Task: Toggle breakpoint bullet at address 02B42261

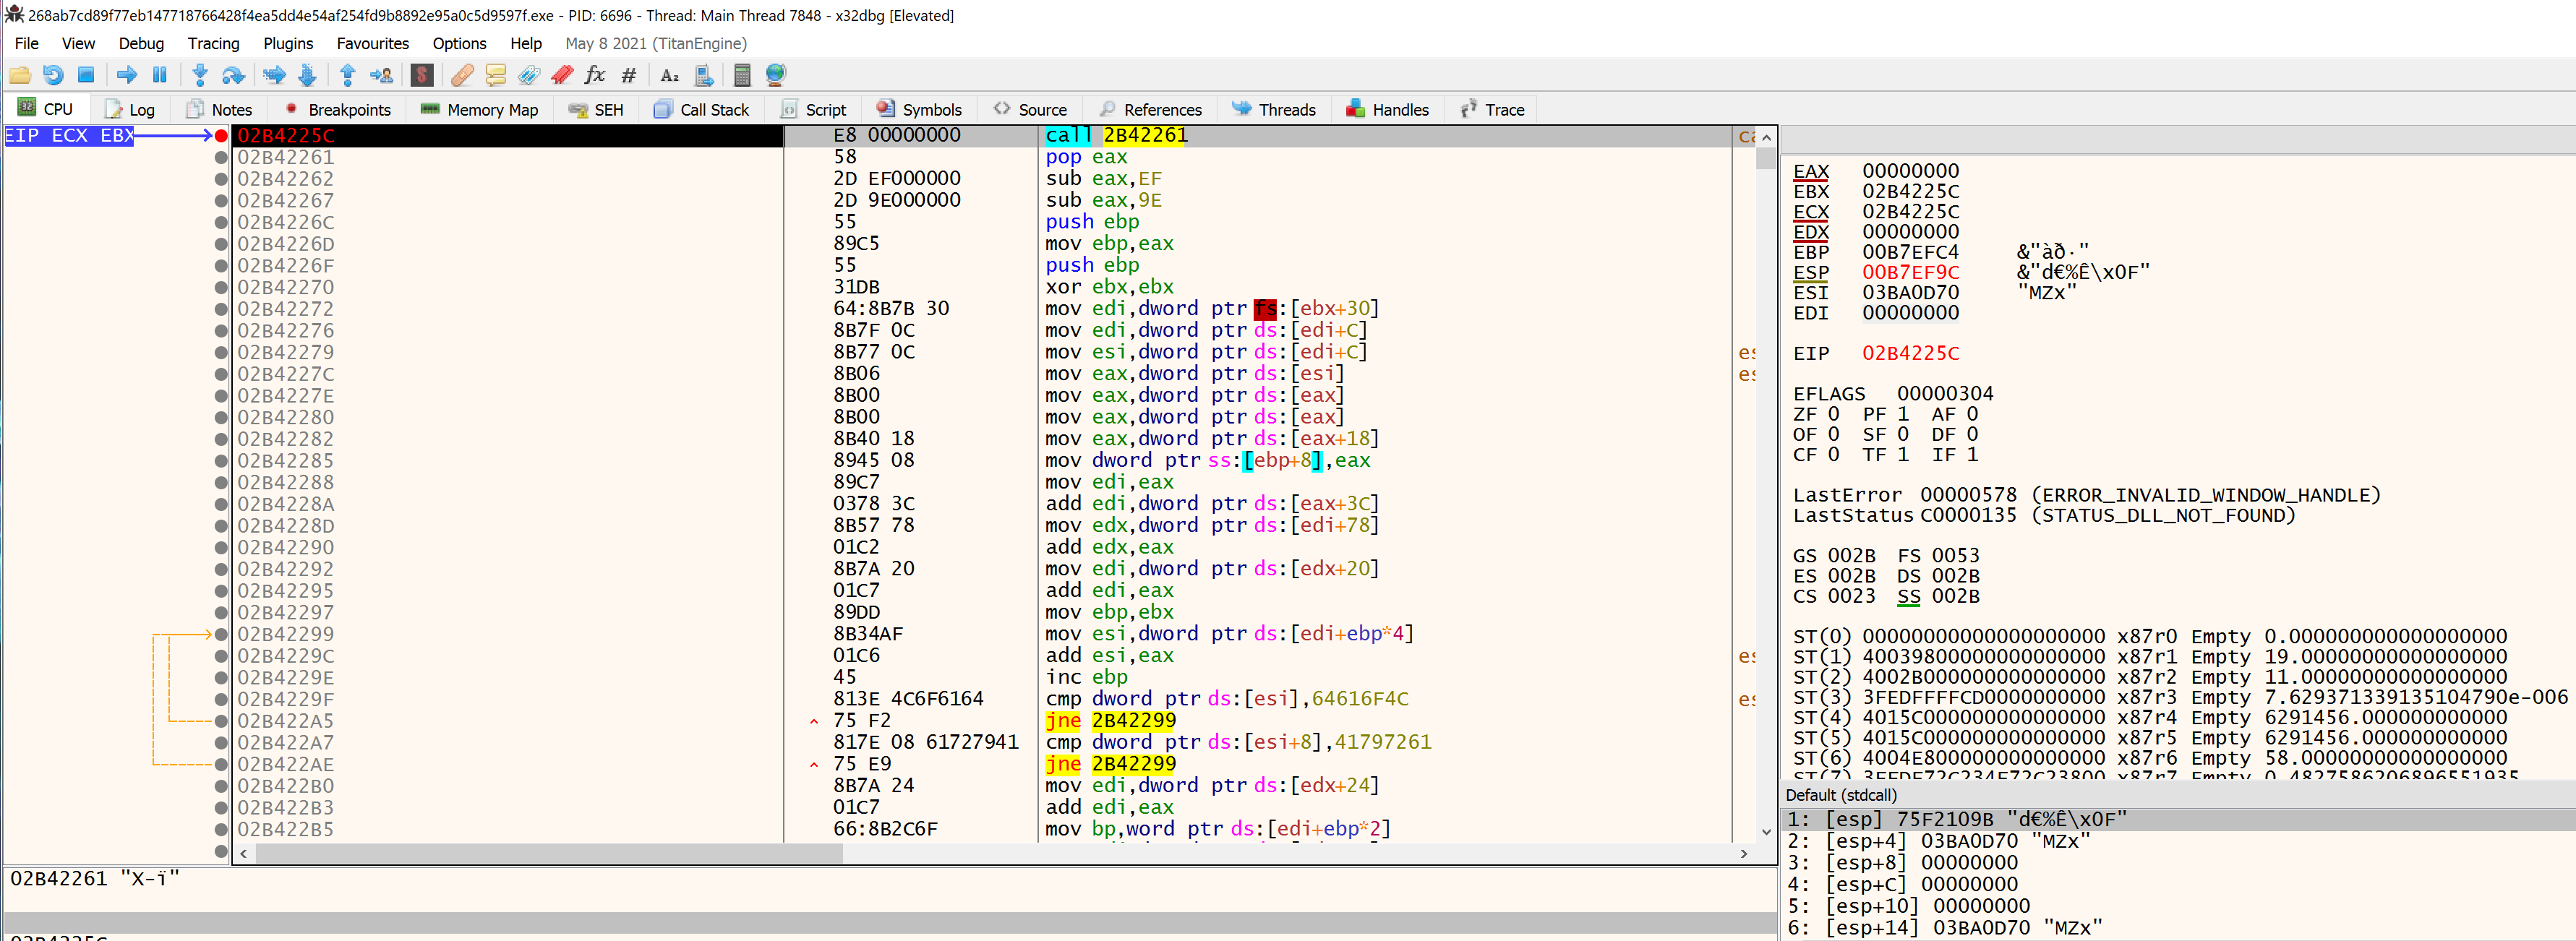Action: point(221,158)
